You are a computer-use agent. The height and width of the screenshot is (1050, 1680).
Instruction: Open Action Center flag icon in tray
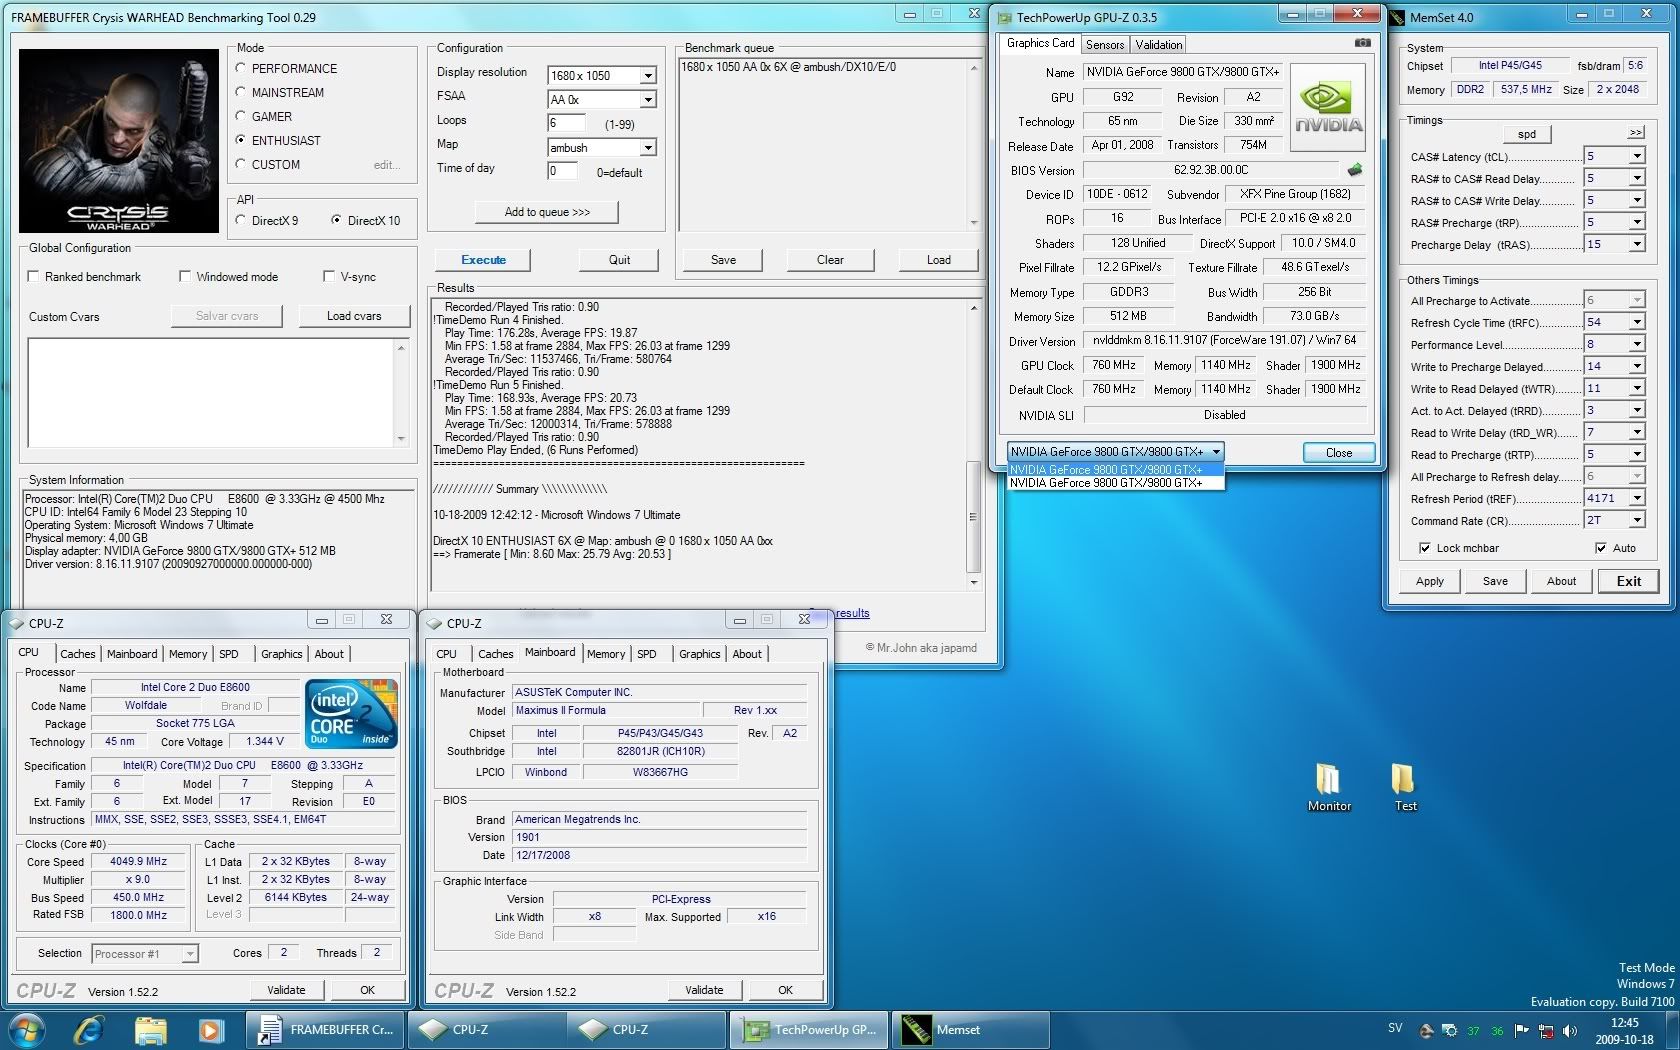[1522, 1030]
